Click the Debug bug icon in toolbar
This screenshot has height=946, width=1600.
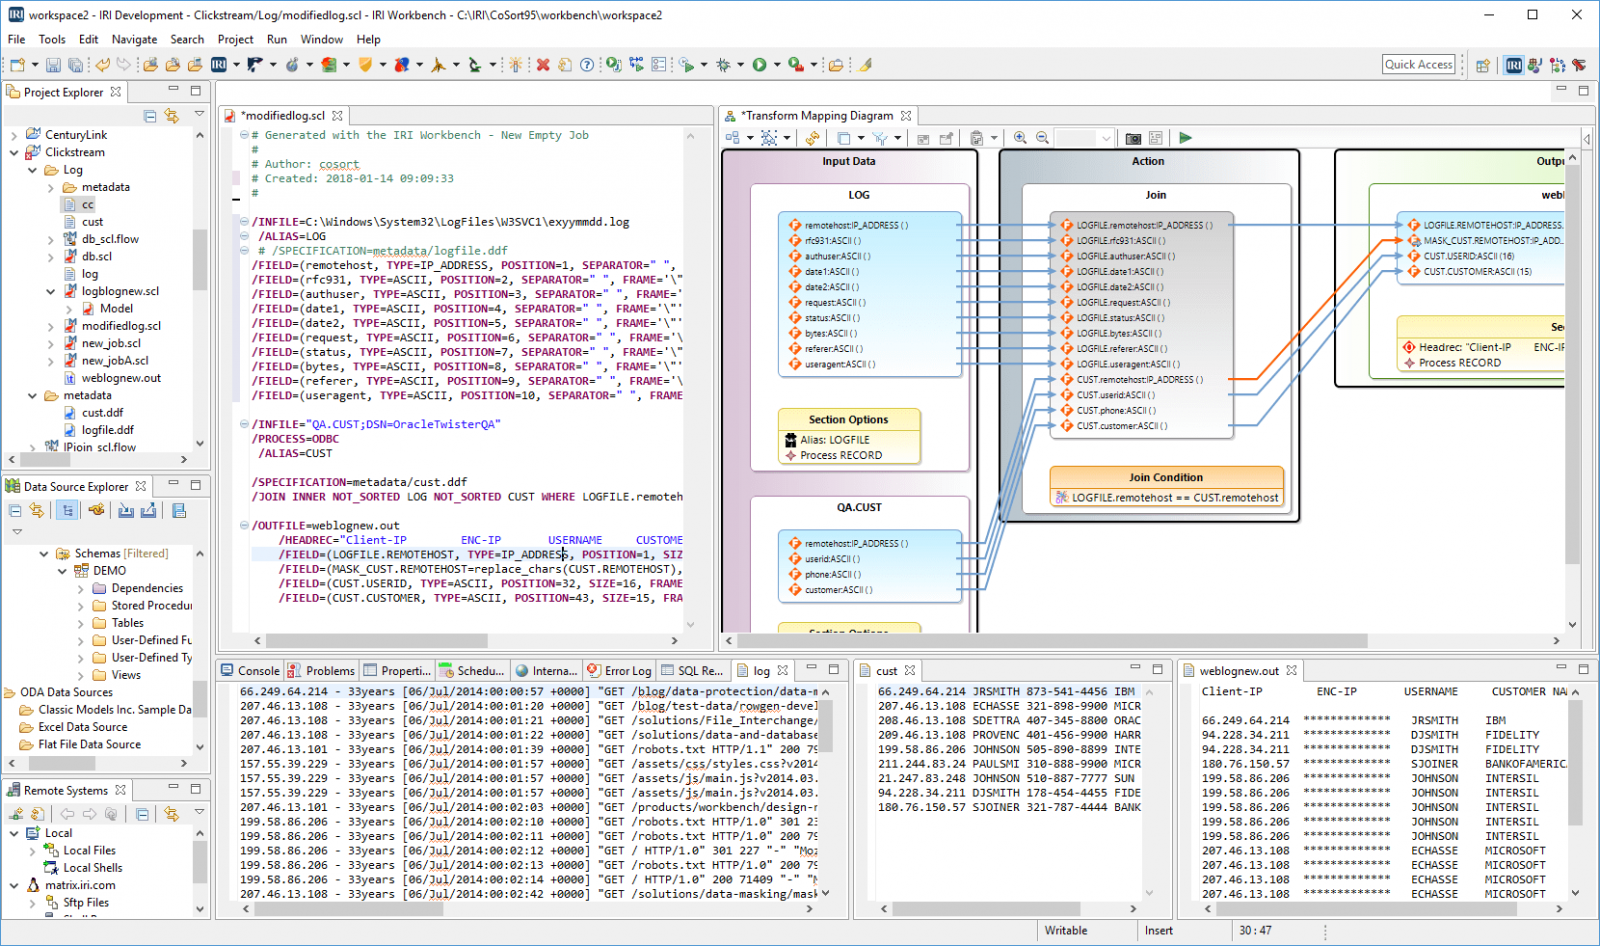coord(723,65)
